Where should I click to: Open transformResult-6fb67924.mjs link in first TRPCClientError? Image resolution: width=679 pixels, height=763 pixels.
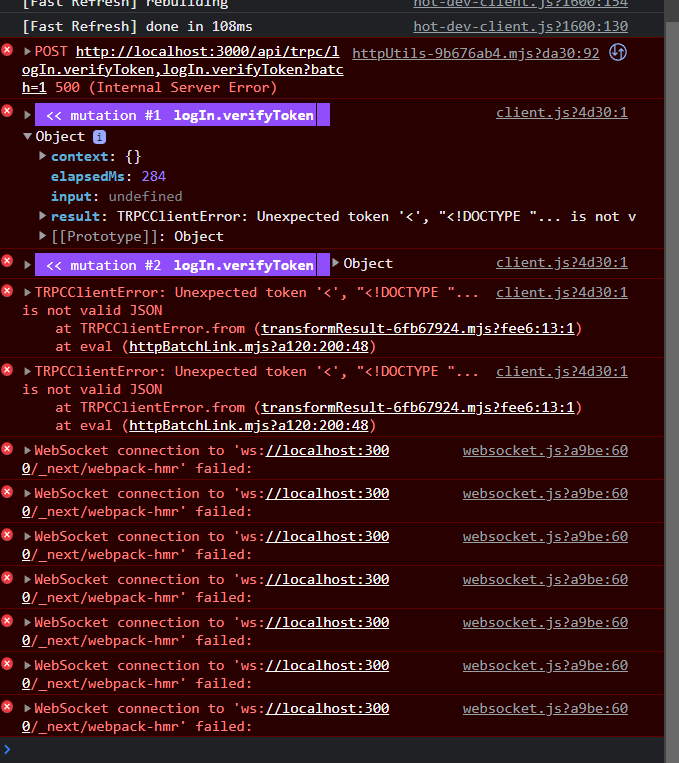pos(418,328)
